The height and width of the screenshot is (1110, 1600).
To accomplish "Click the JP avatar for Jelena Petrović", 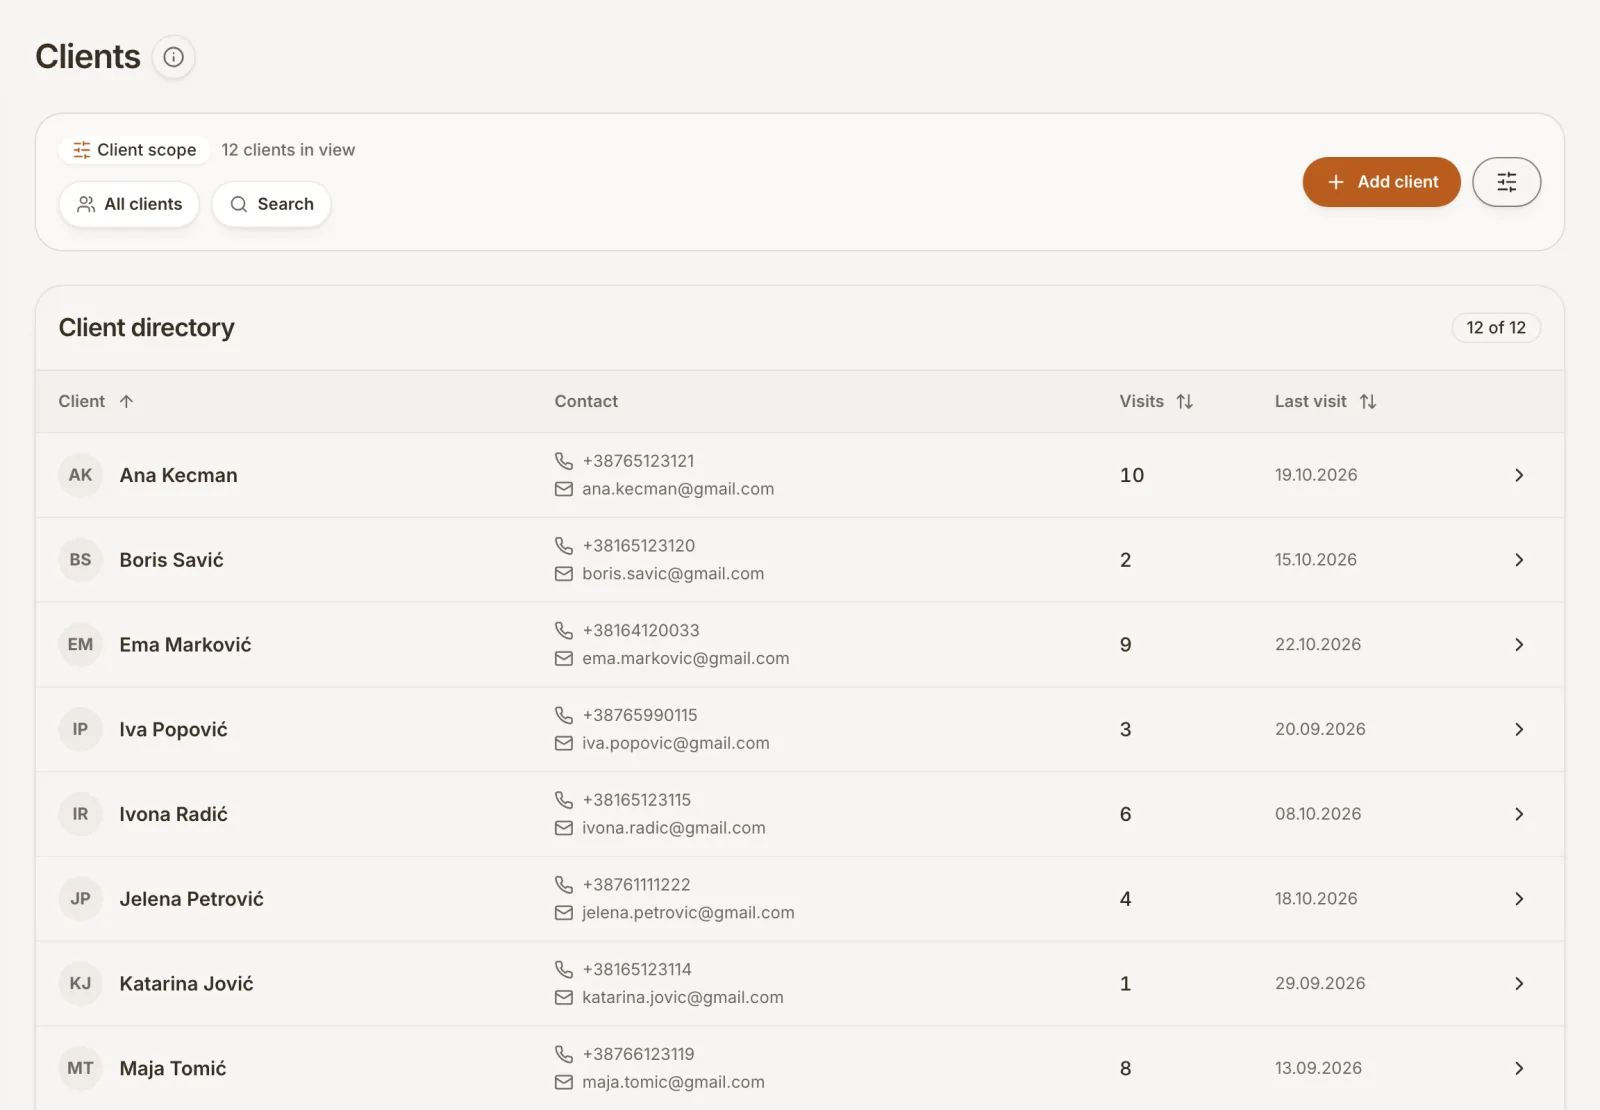I will (x=80, y=899).
